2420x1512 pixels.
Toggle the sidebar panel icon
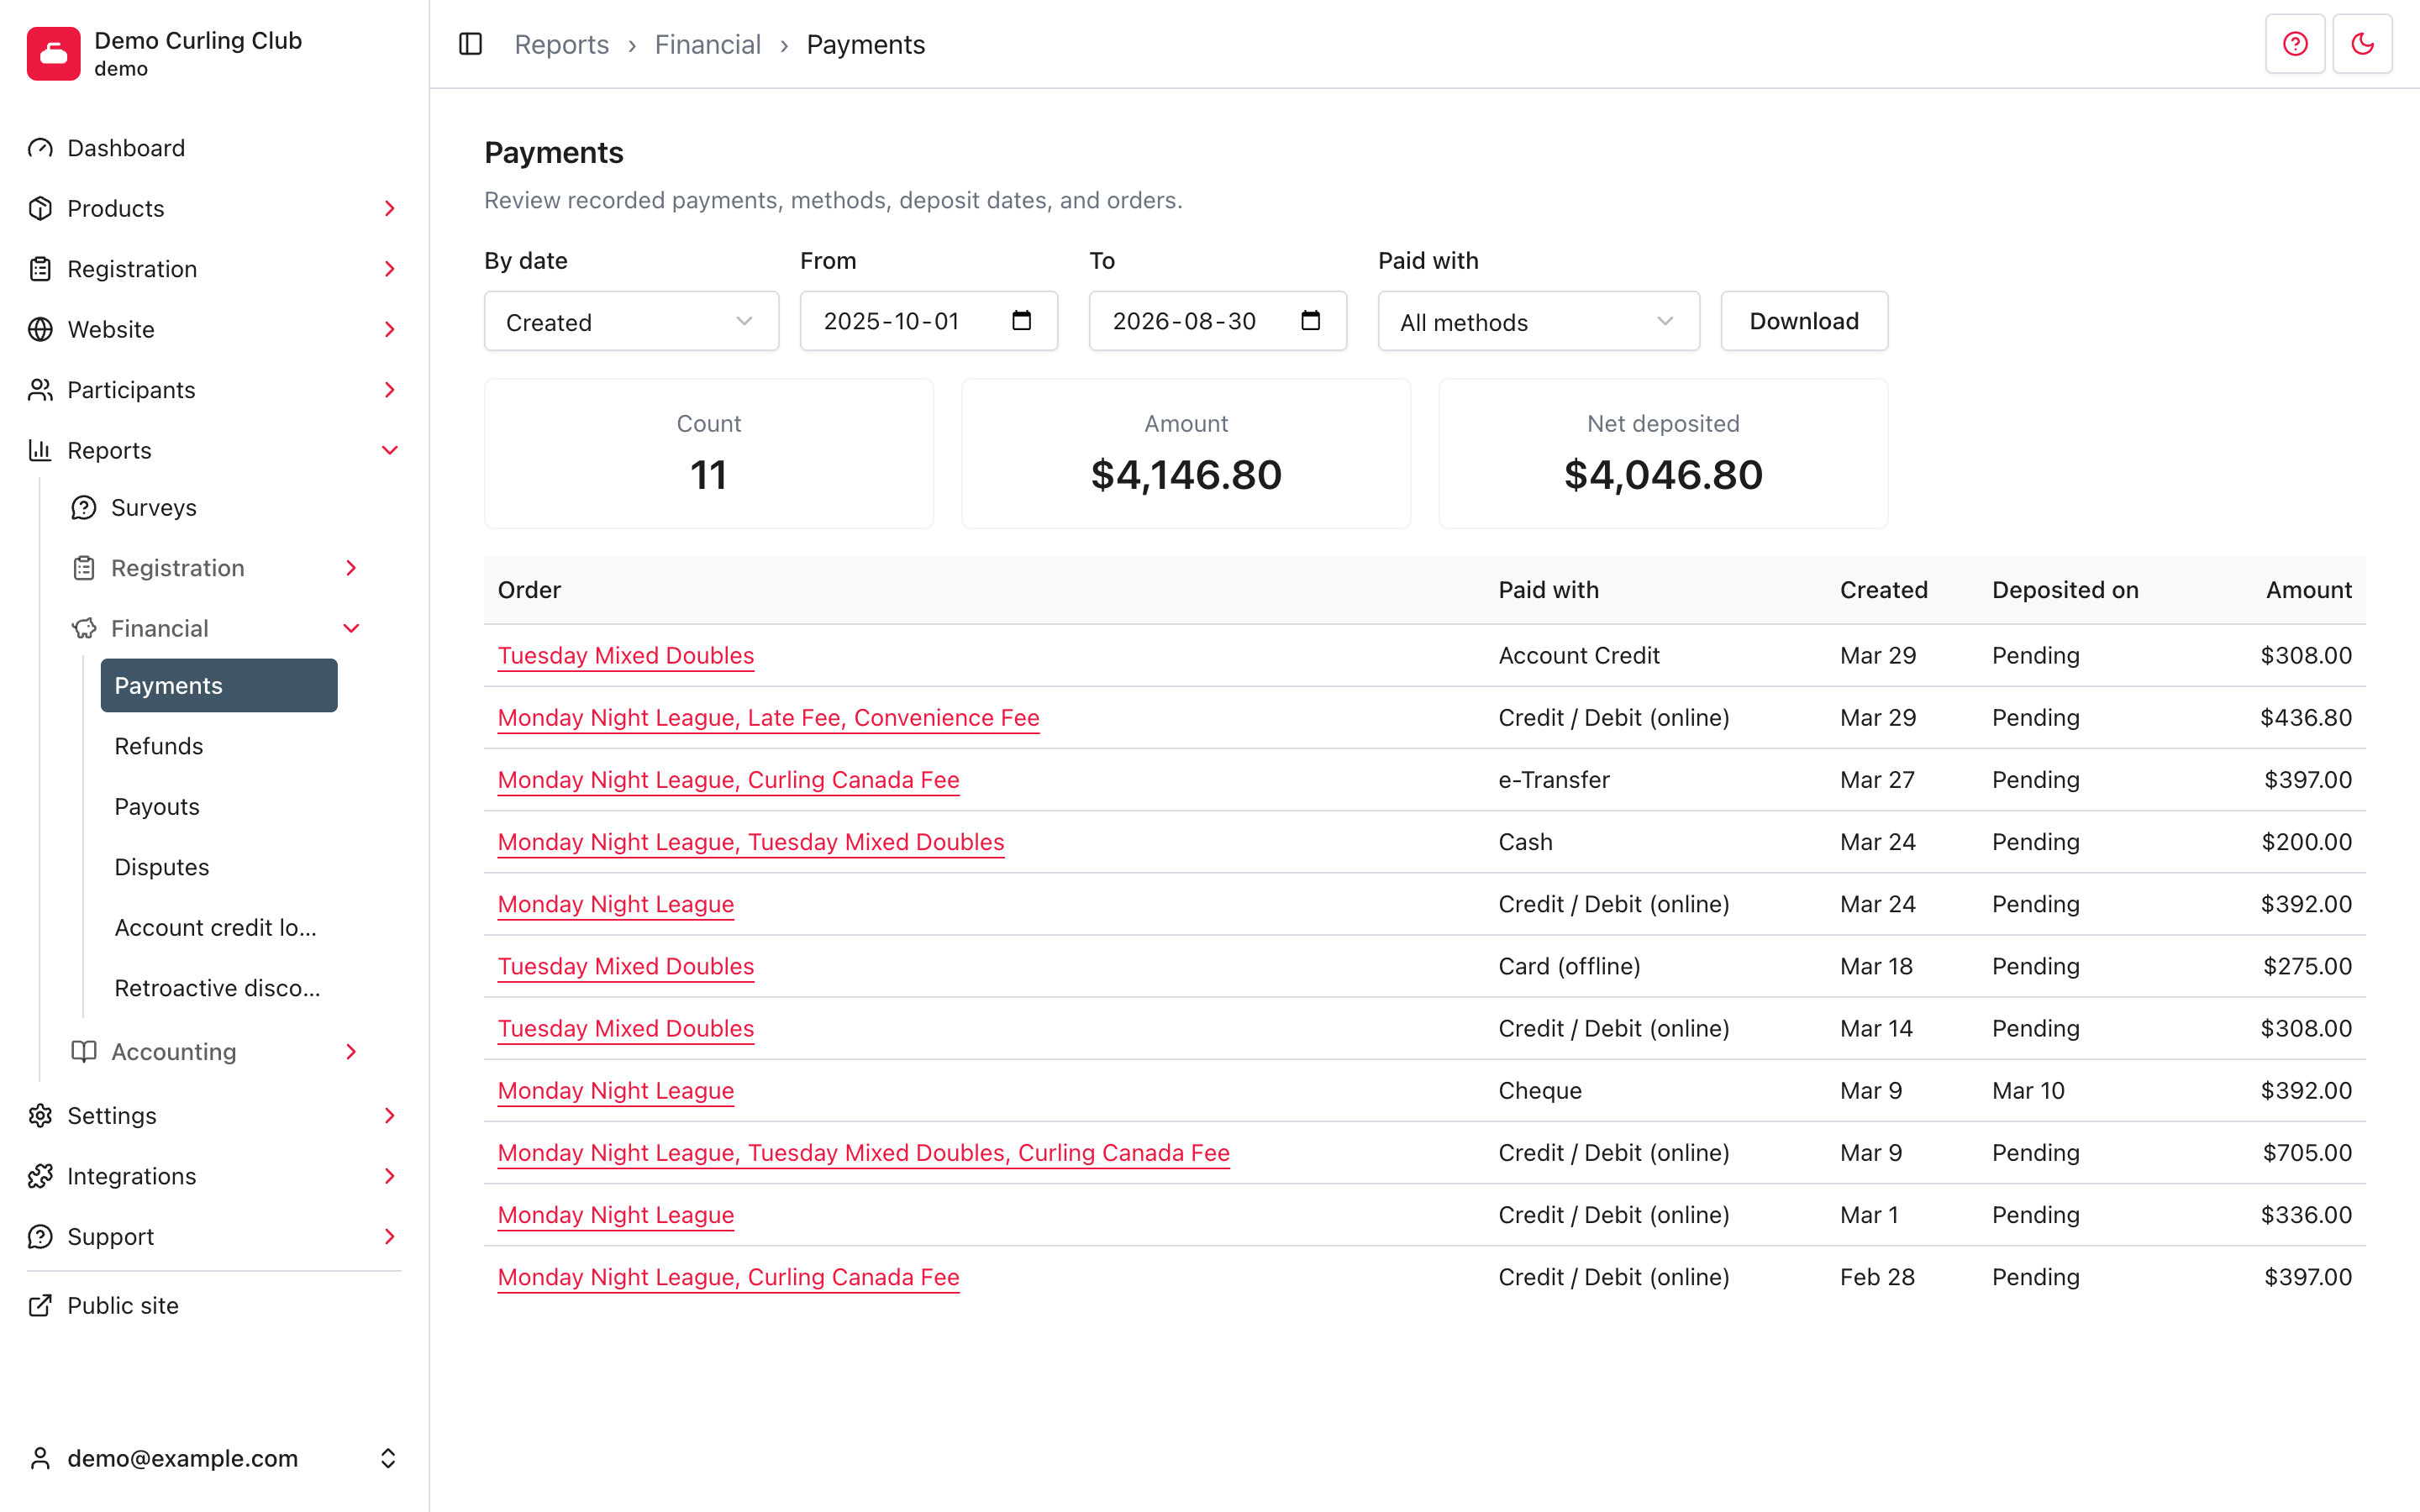[x=470, y=44]
